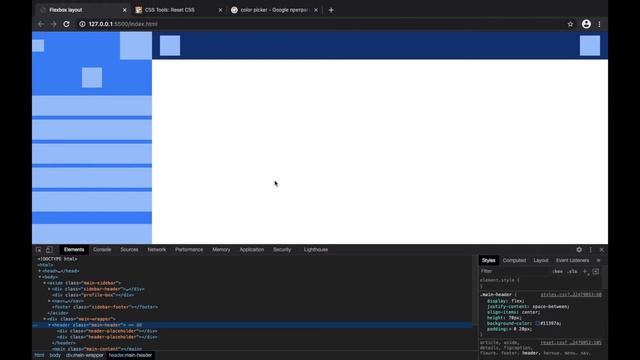The width and height of the screenshot is (640, 360).
Task: Open the Security panel tab
Action: pos(282,250)
